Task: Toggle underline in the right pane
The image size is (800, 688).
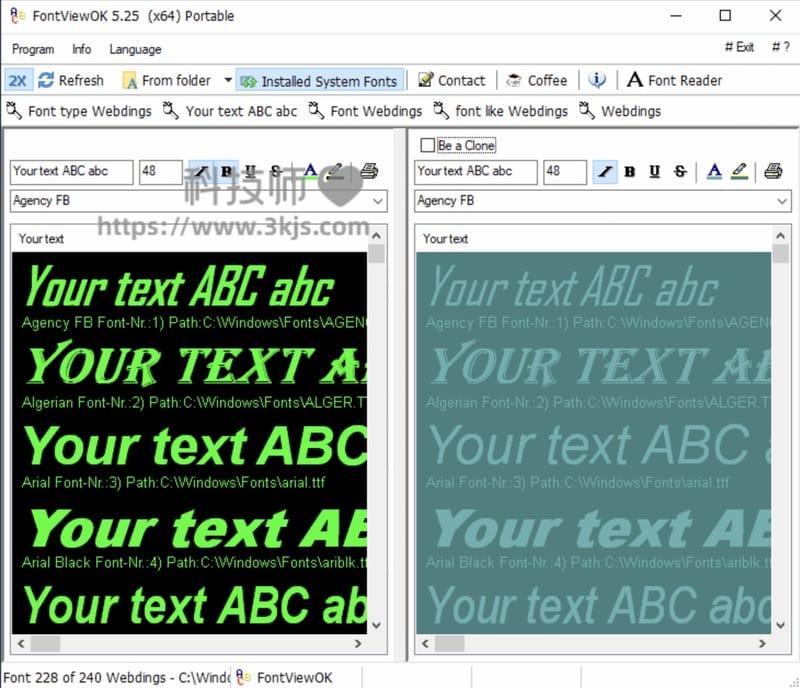Action: pos(655,171)
